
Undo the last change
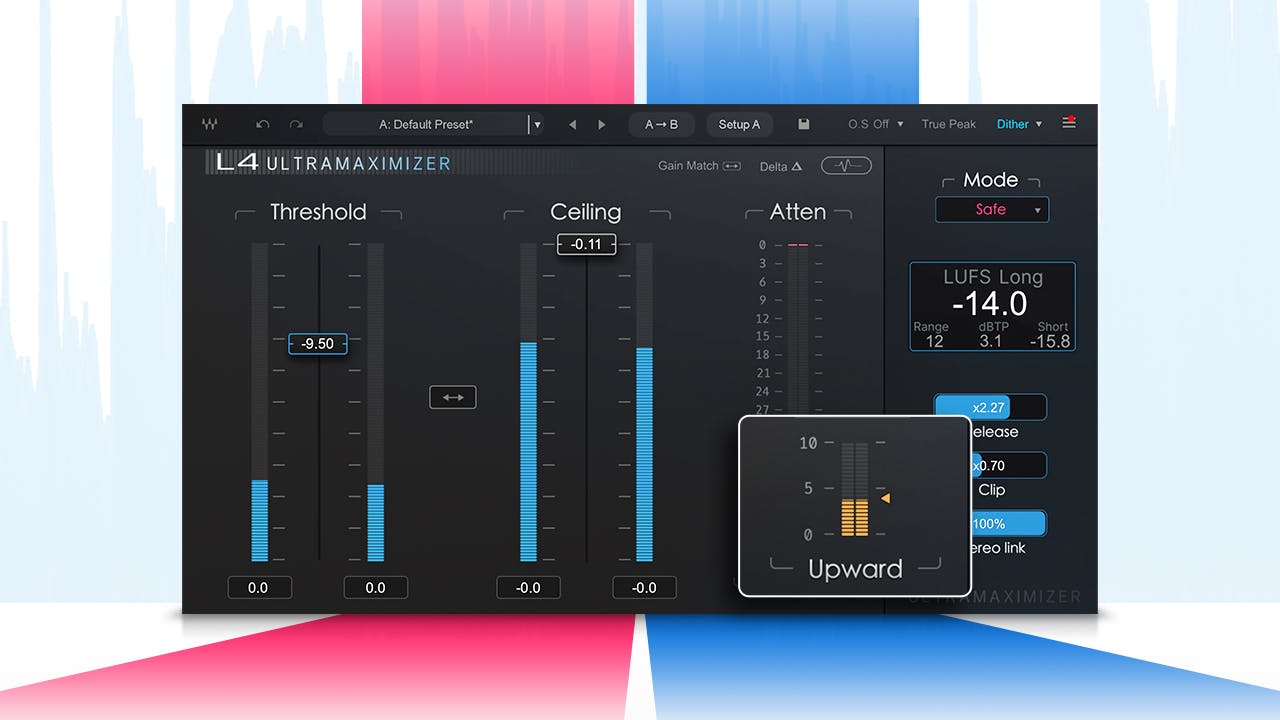[x=263, y=123]
